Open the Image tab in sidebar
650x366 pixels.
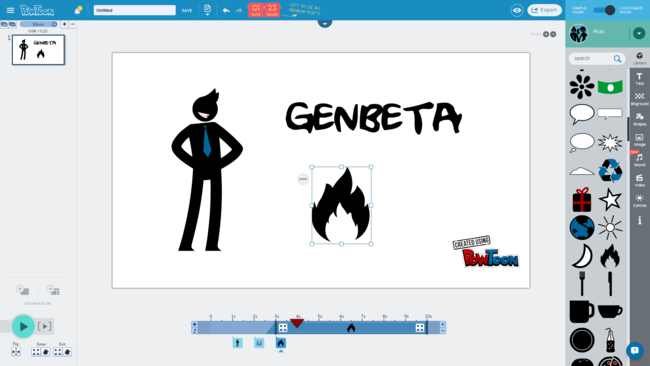(x=639, y=140)
